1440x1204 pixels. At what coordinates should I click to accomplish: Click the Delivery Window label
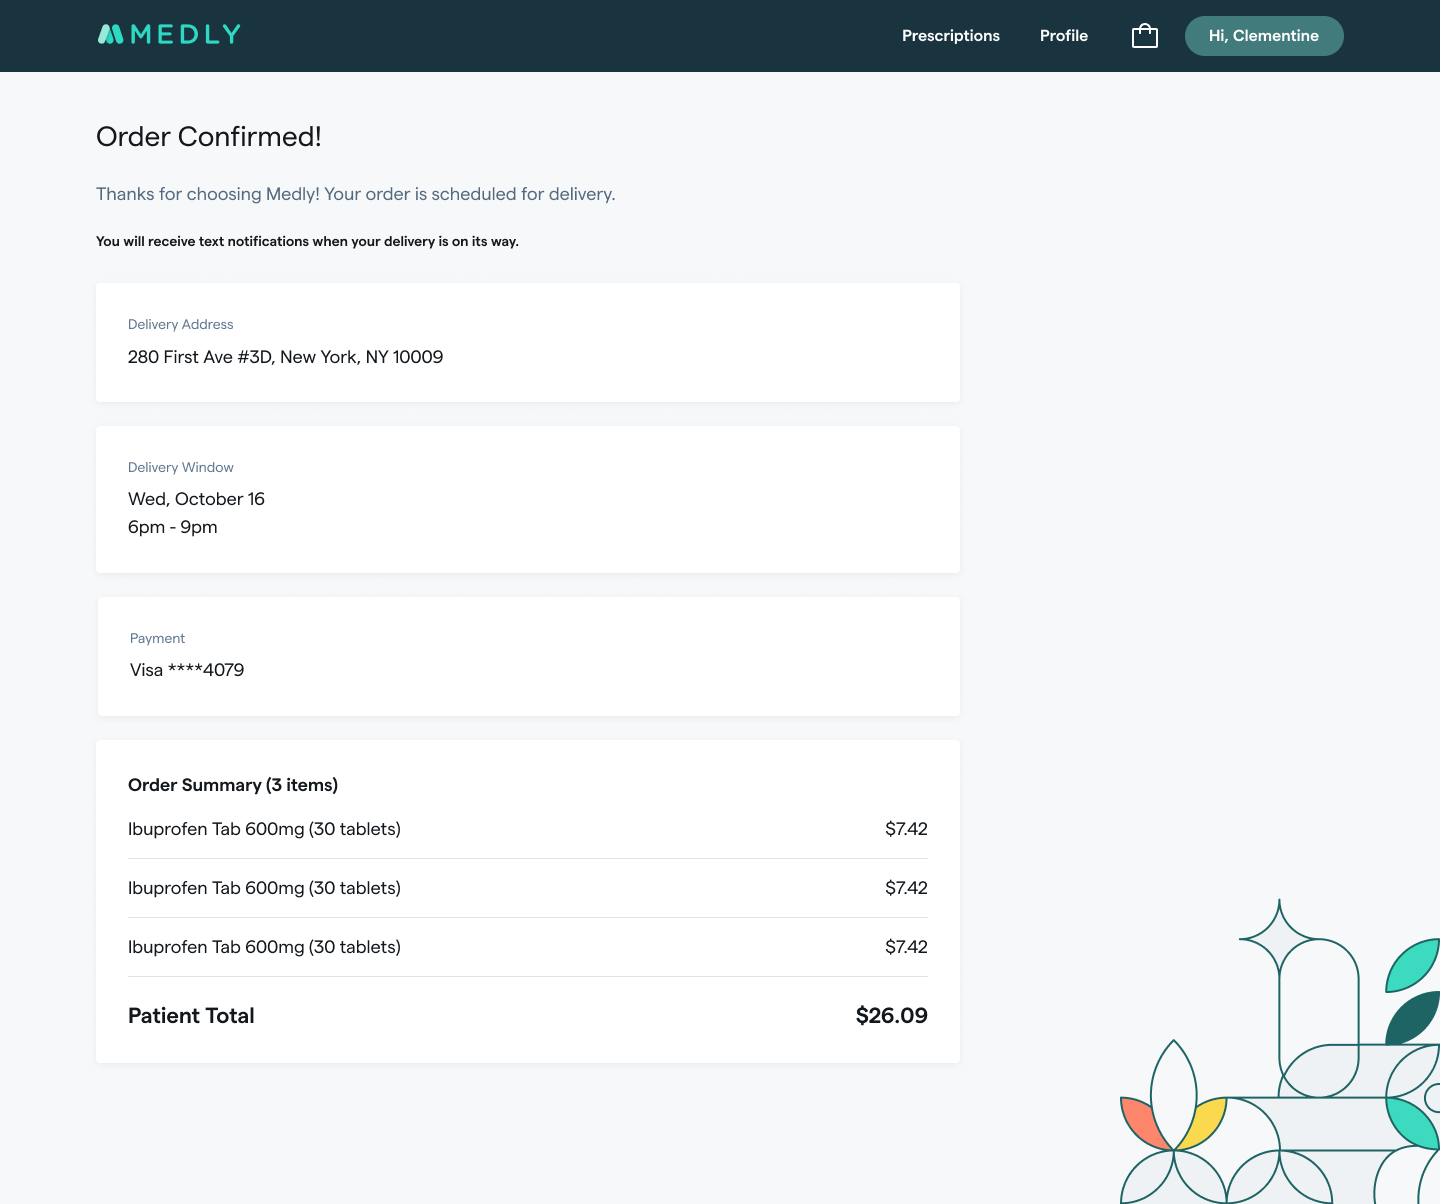(180, 467)
